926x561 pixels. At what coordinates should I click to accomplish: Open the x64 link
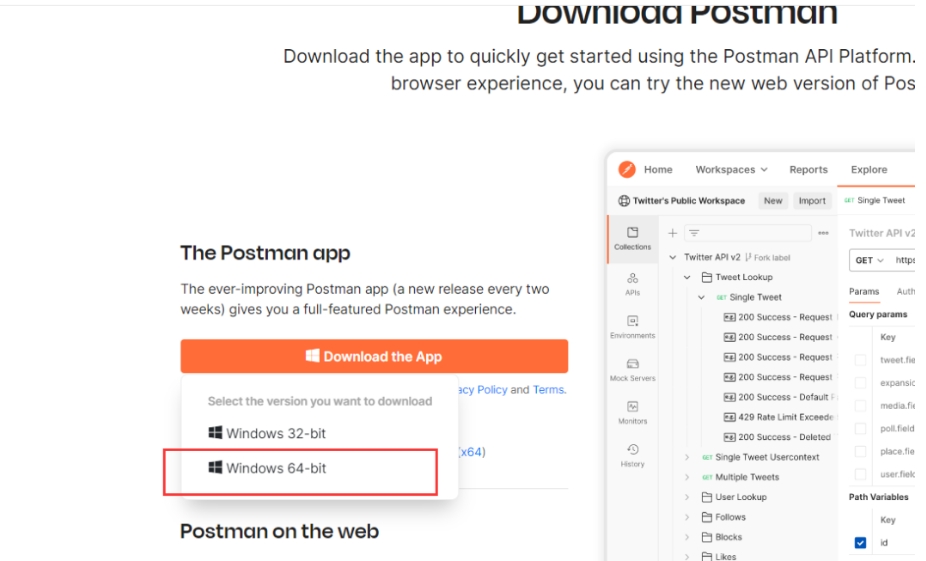point(471,452)
